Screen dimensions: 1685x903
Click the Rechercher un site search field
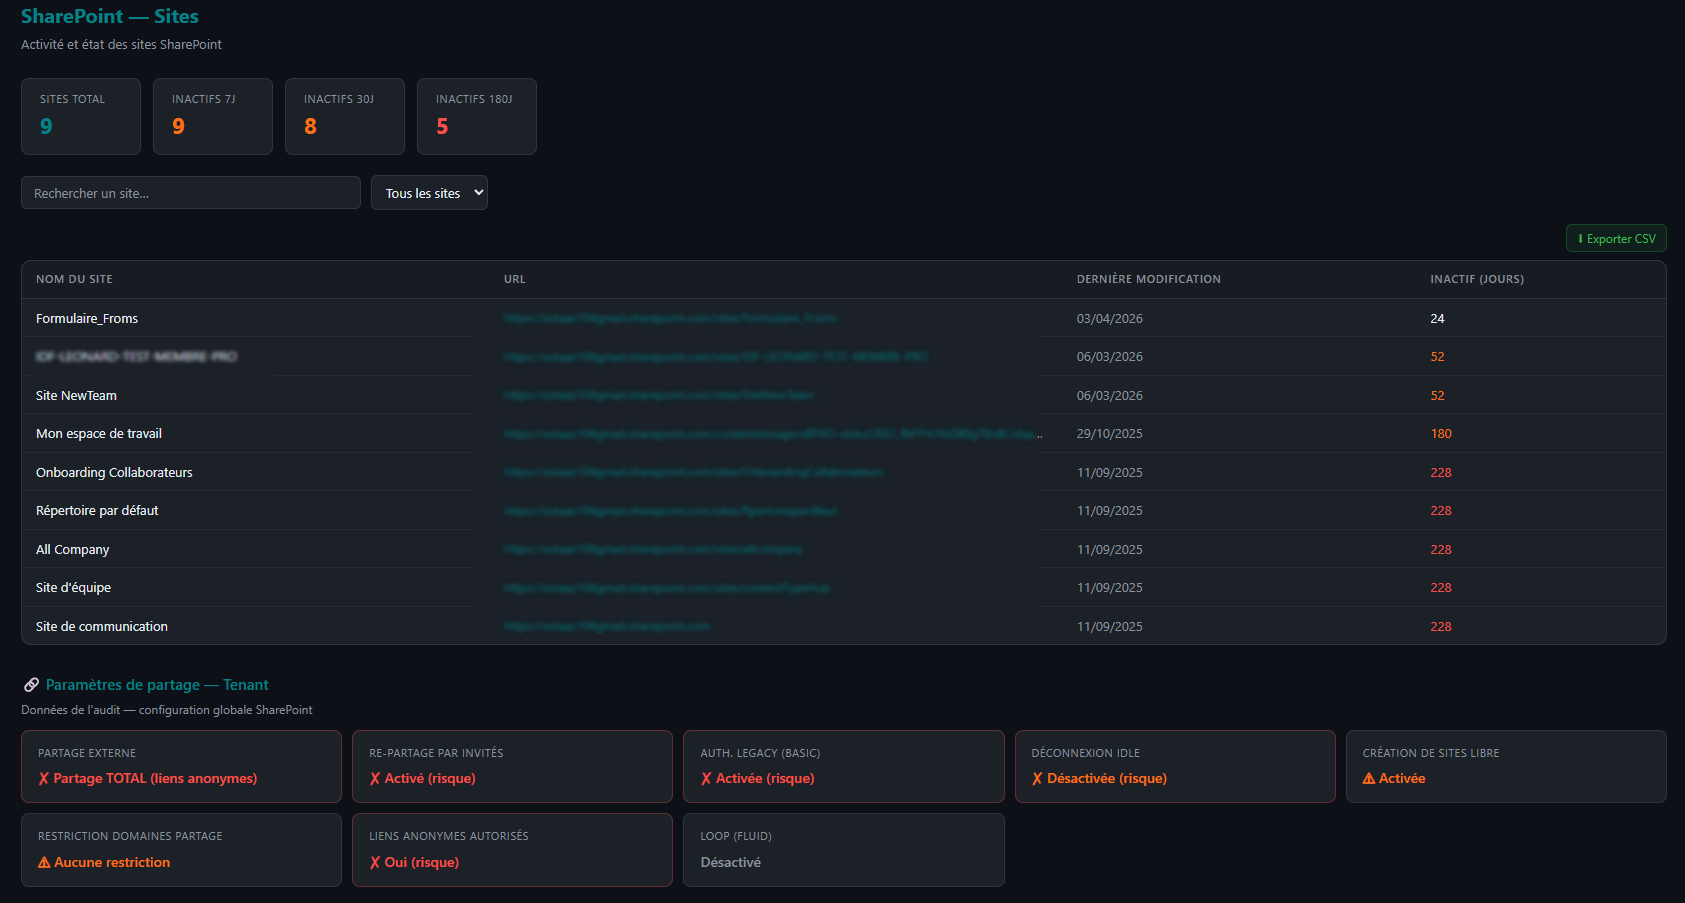(x=190, y=193)
